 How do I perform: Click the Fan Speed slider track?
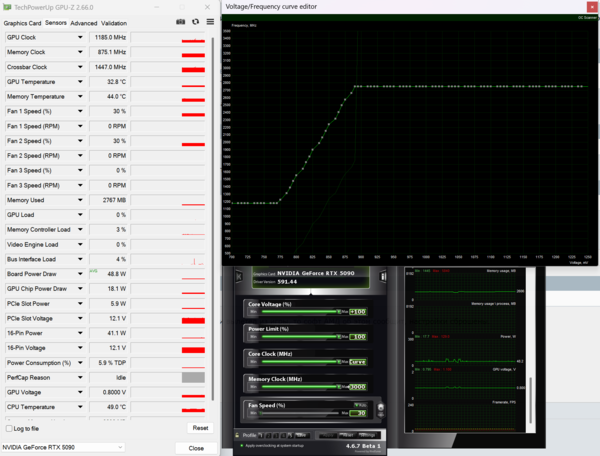pyautogui.click(x=299, y=413)
